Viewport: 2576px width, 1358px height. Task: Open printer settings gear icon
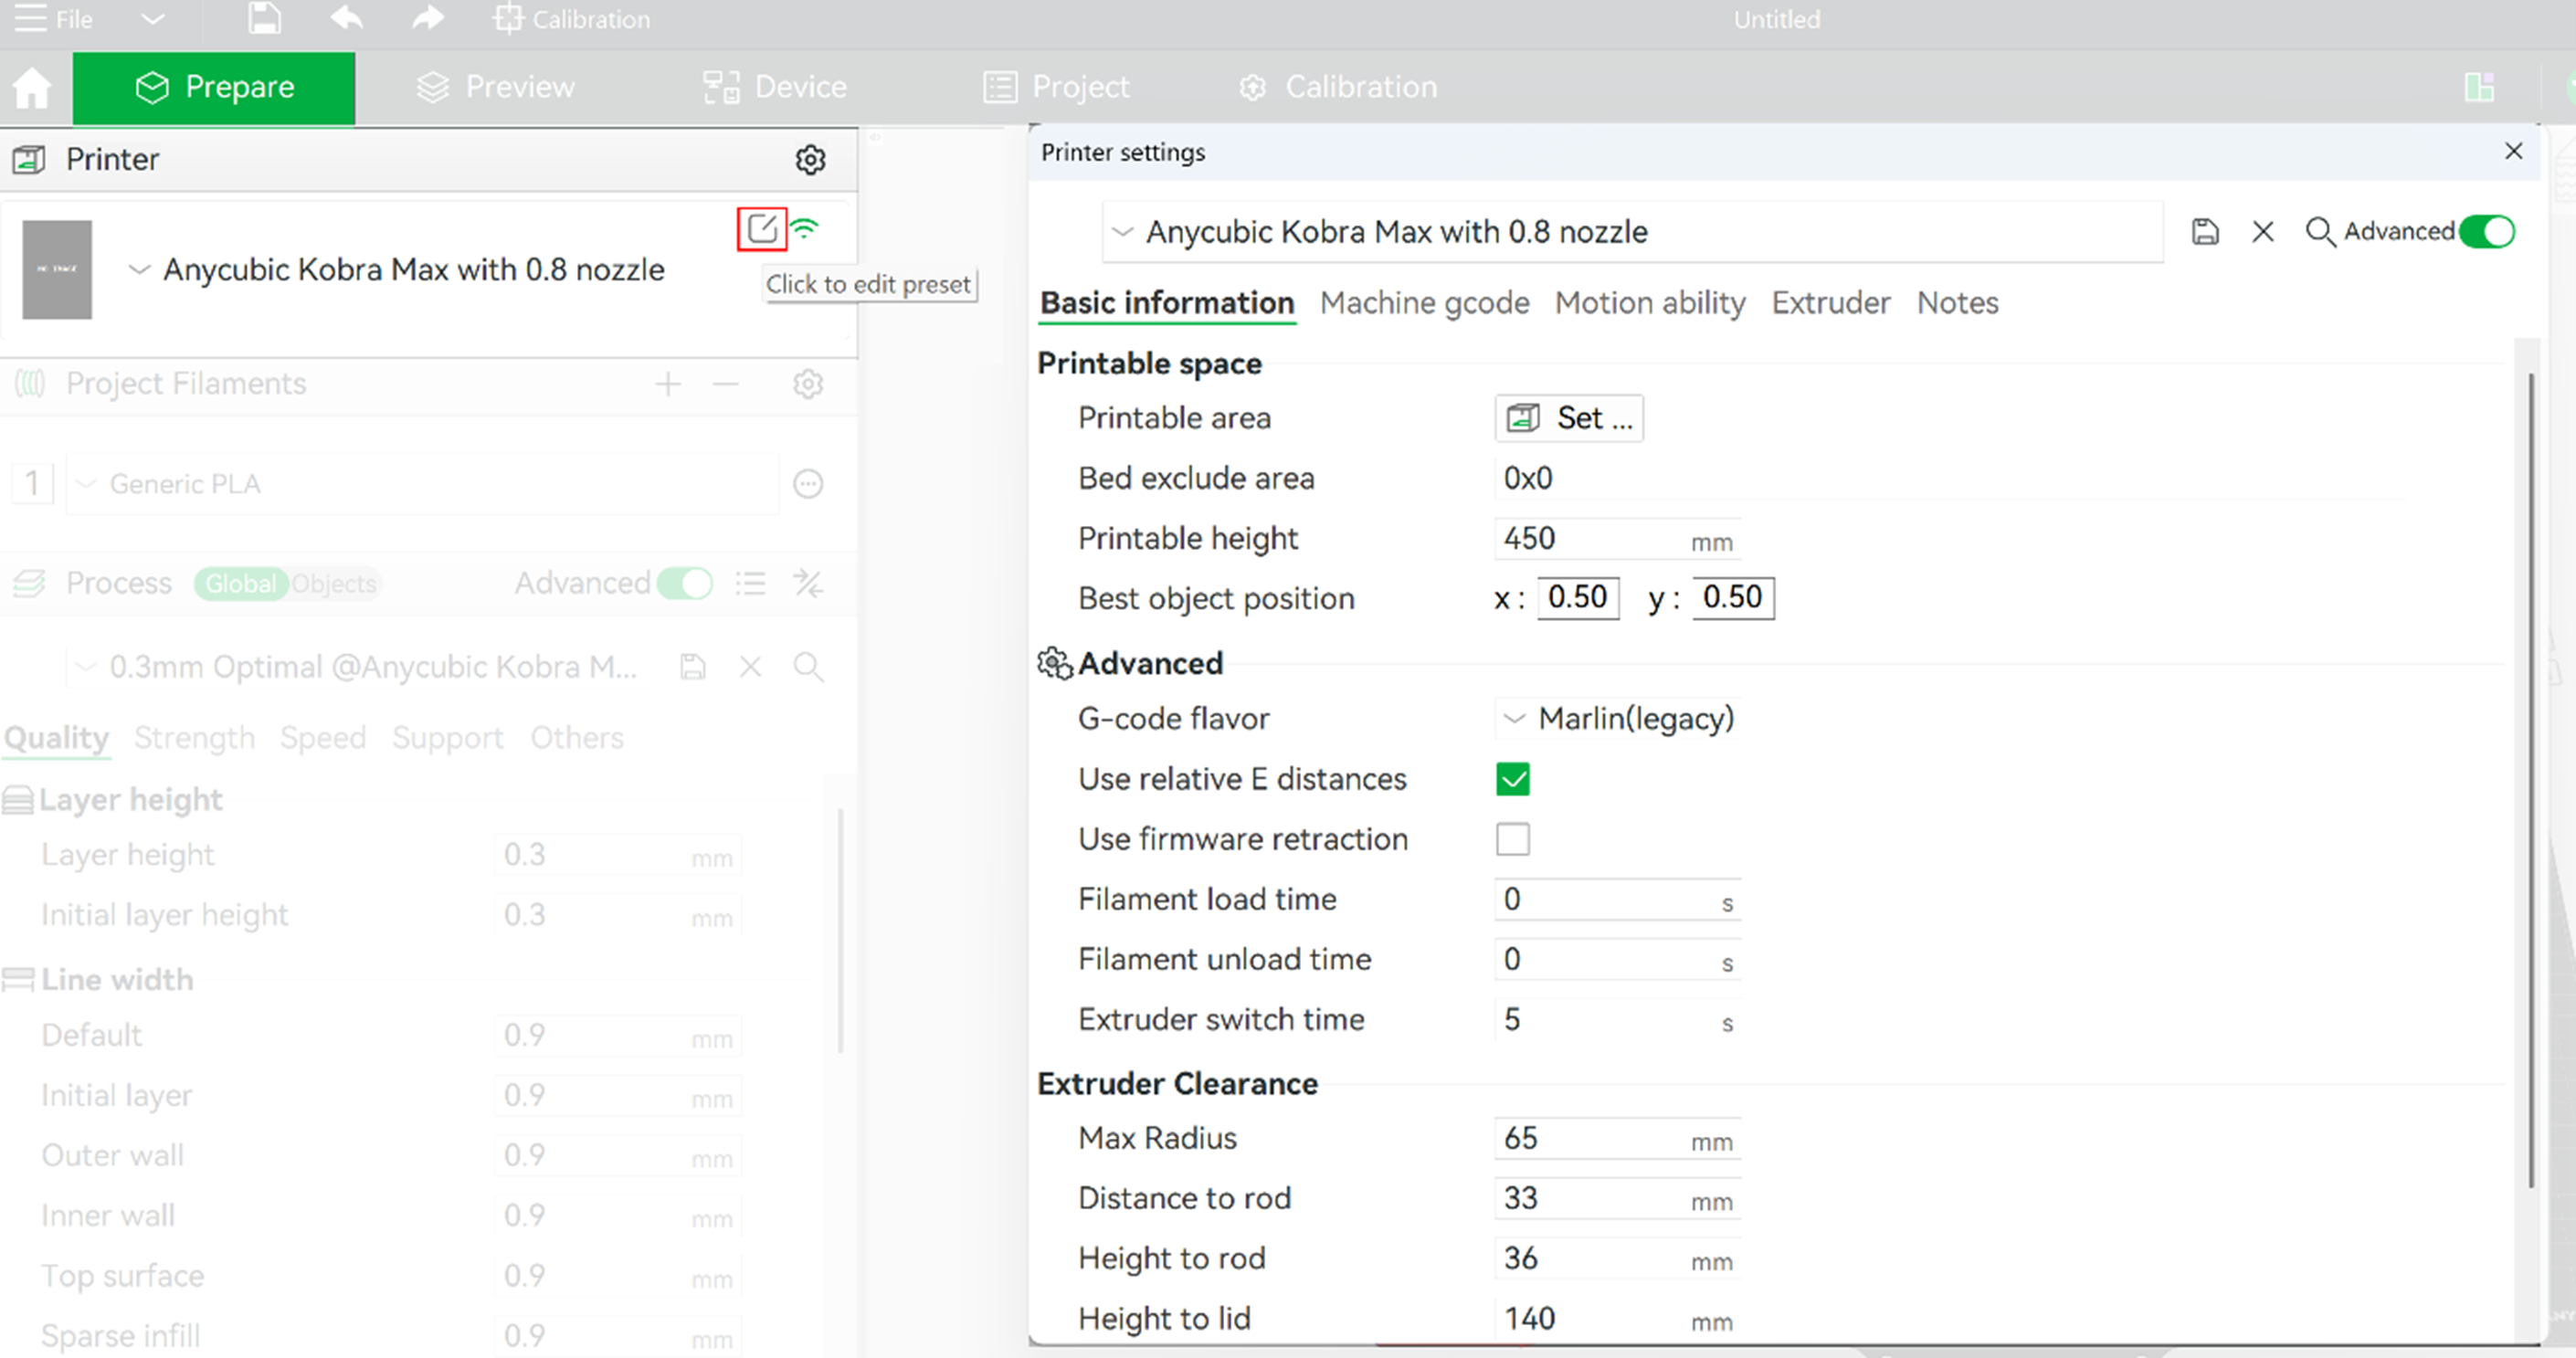[810, 160]
